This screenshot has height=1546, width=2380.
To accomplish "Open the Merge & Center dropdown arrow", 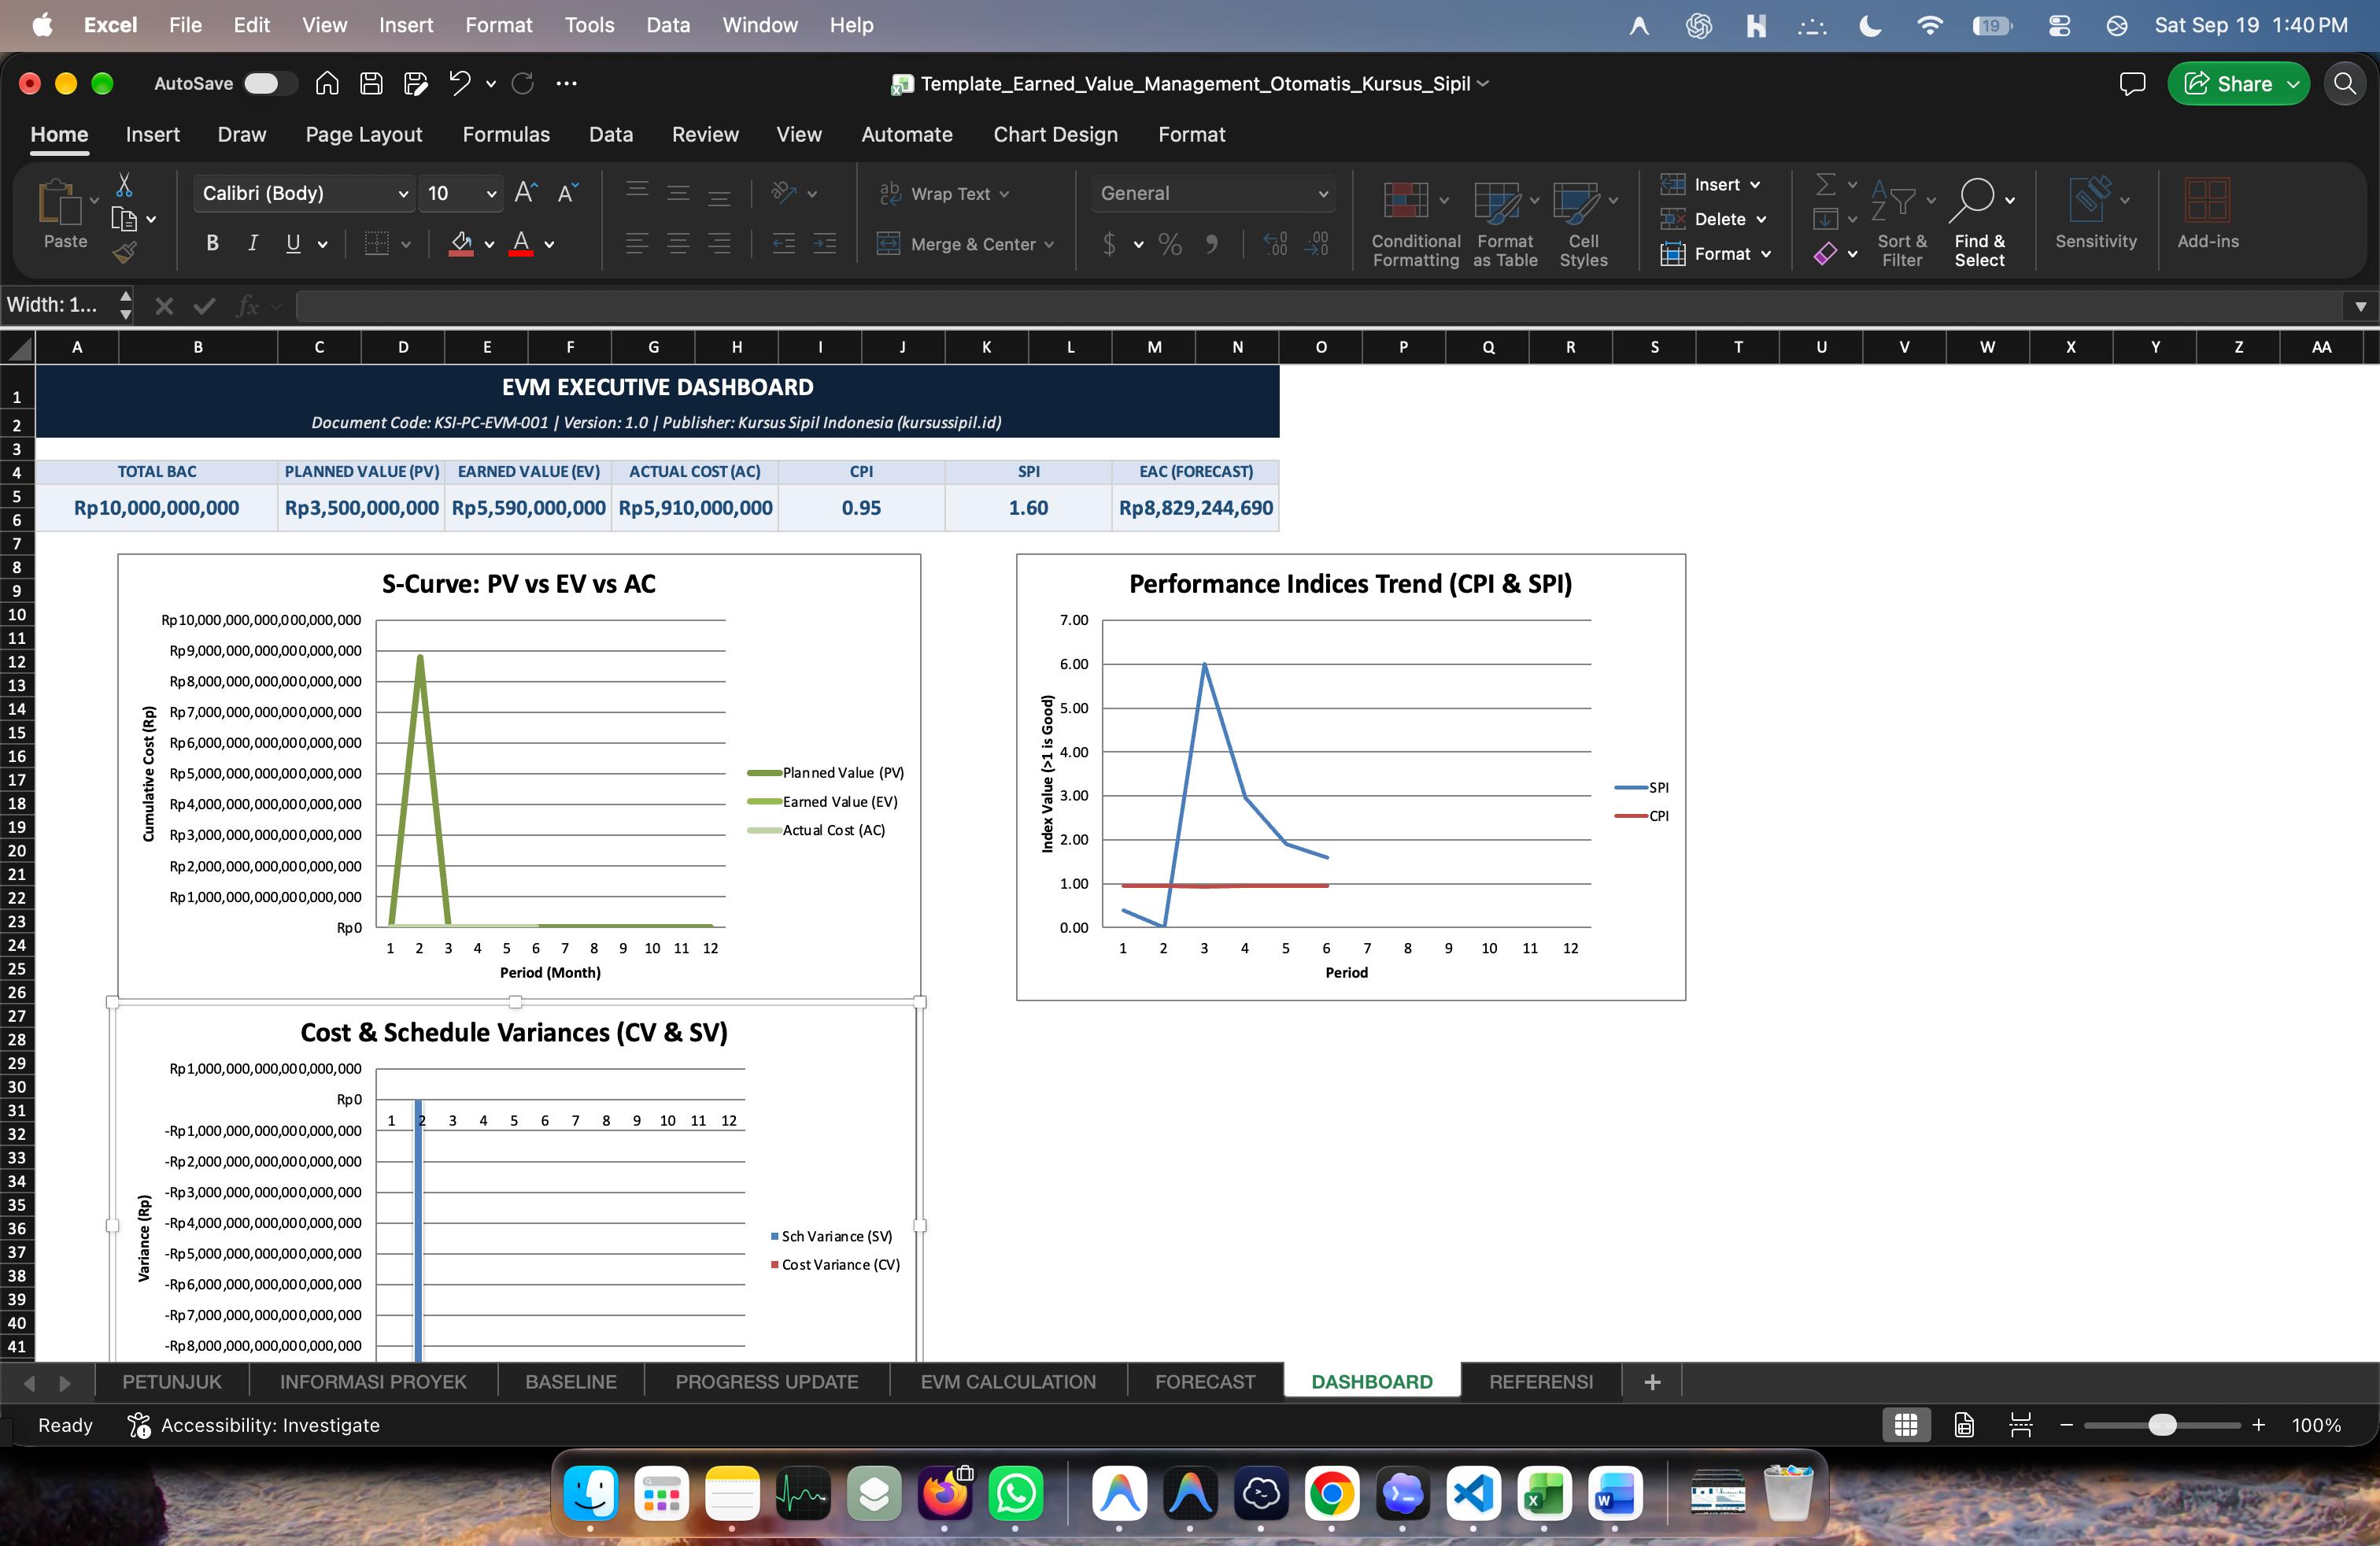I will point(1049,245).
